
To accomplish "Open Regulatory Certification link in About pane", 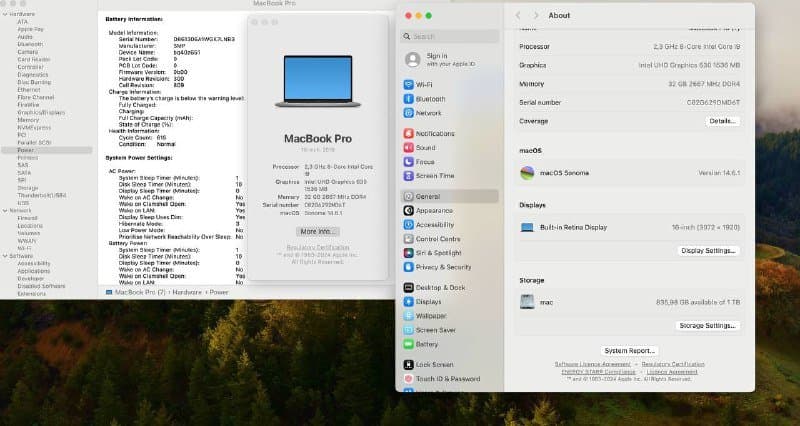I will pyautogui.click(x=673, y=364).
